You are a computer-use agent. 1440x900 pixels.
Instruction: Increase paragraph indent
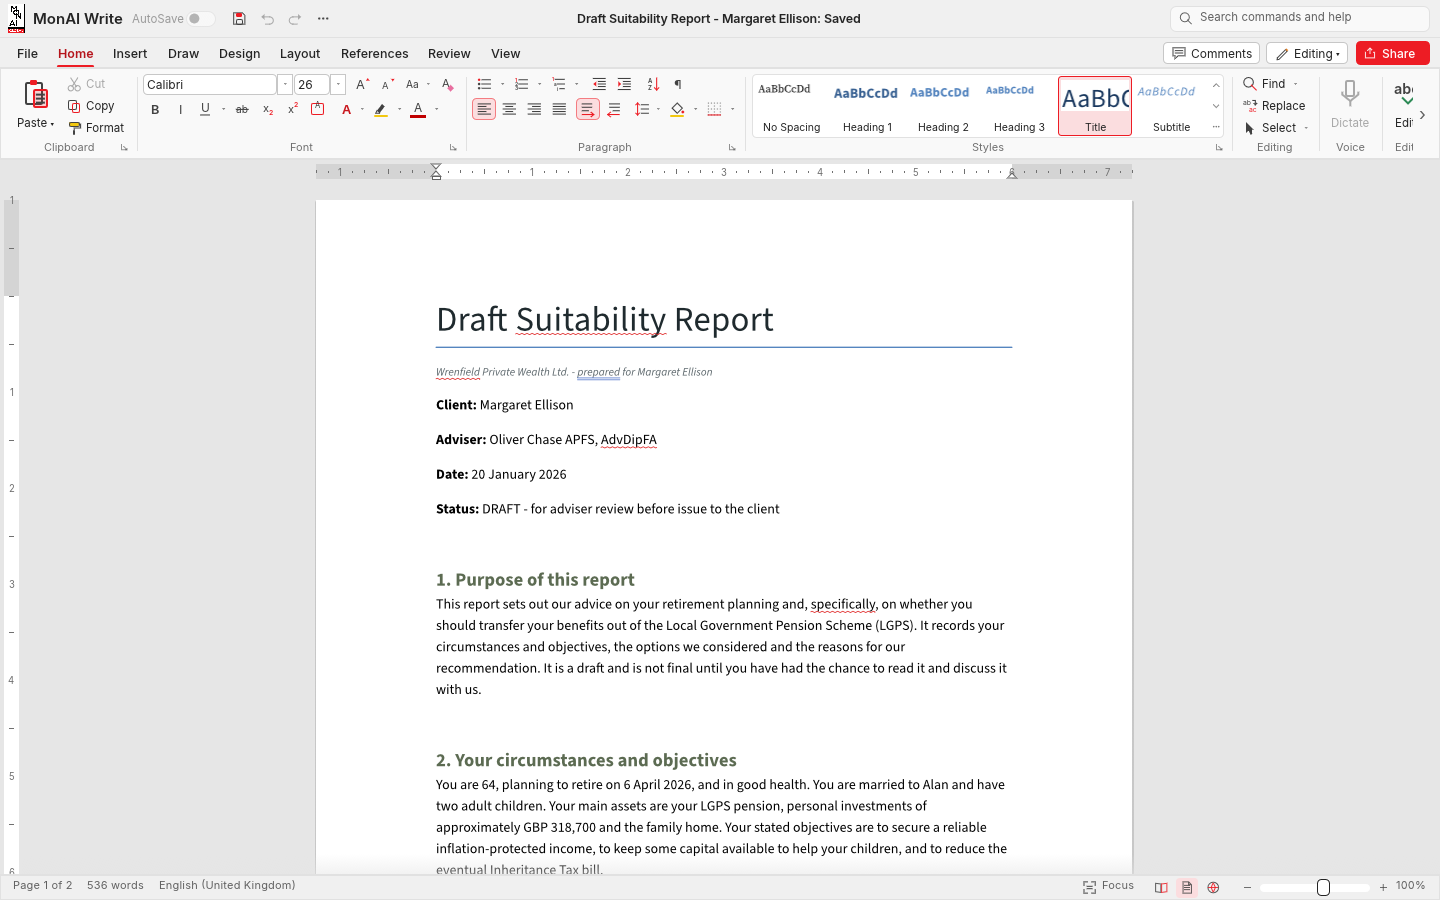click(x=624, y=84)
